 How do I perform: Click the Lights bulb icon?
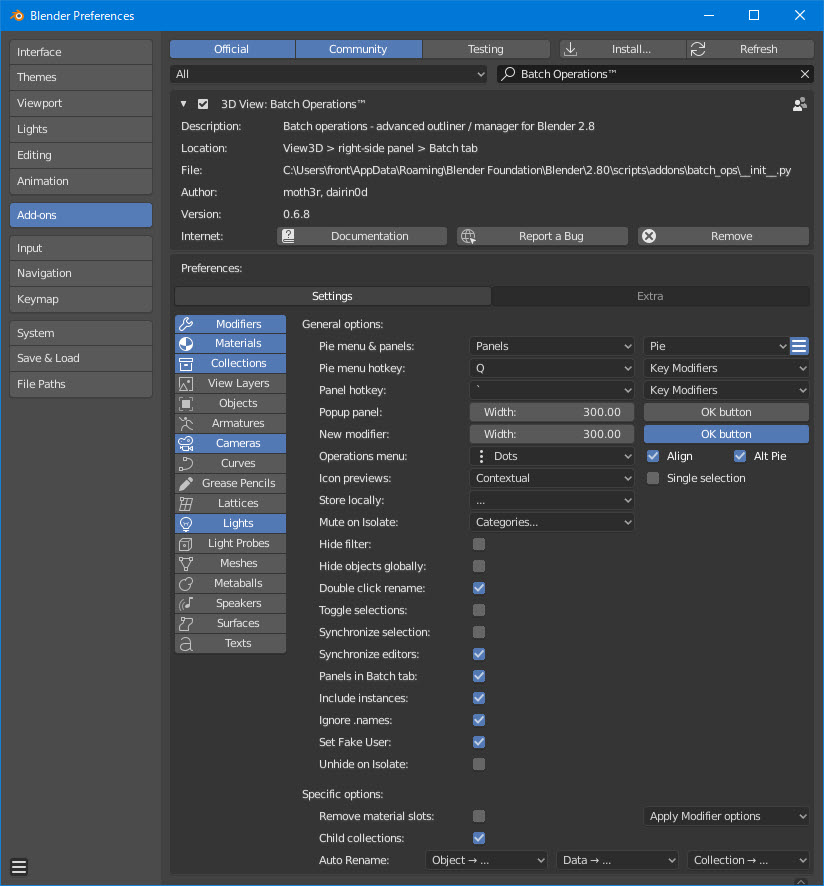(186, 523)
